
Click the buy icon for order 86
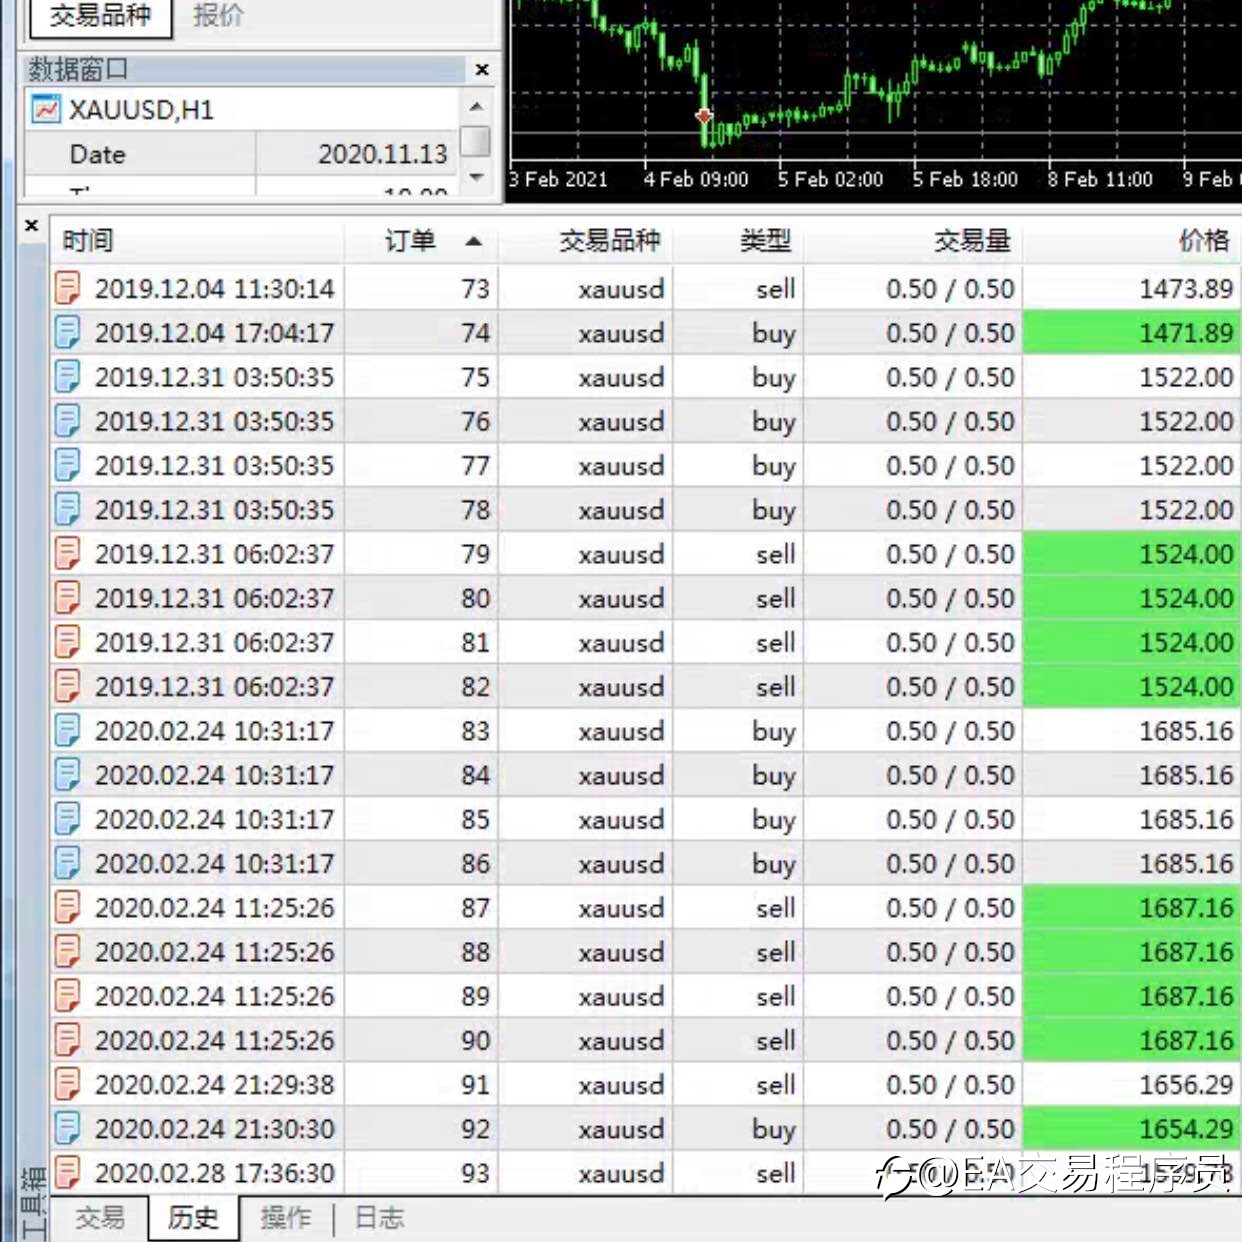pos(67,863)
